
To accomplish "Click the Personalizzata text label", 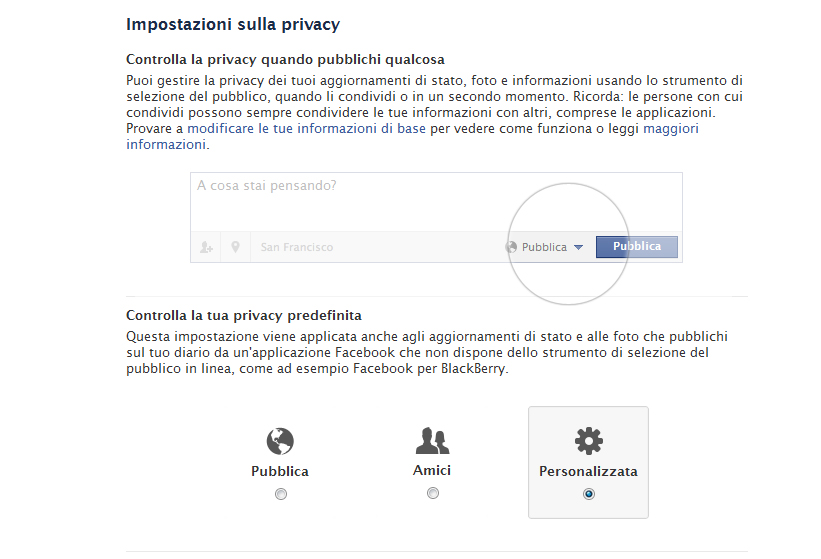I will coord(589,471).
